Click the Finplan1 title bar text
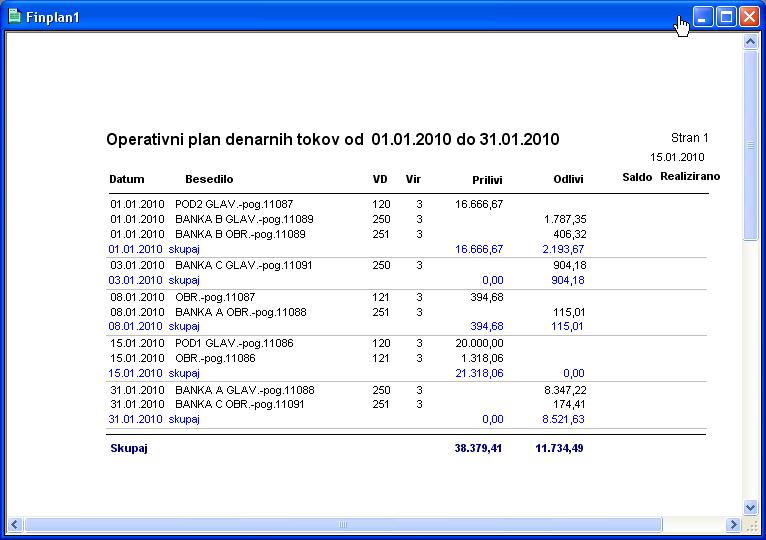Image resolution: width=766 pixels, height=540 pixels. point(54,18)
